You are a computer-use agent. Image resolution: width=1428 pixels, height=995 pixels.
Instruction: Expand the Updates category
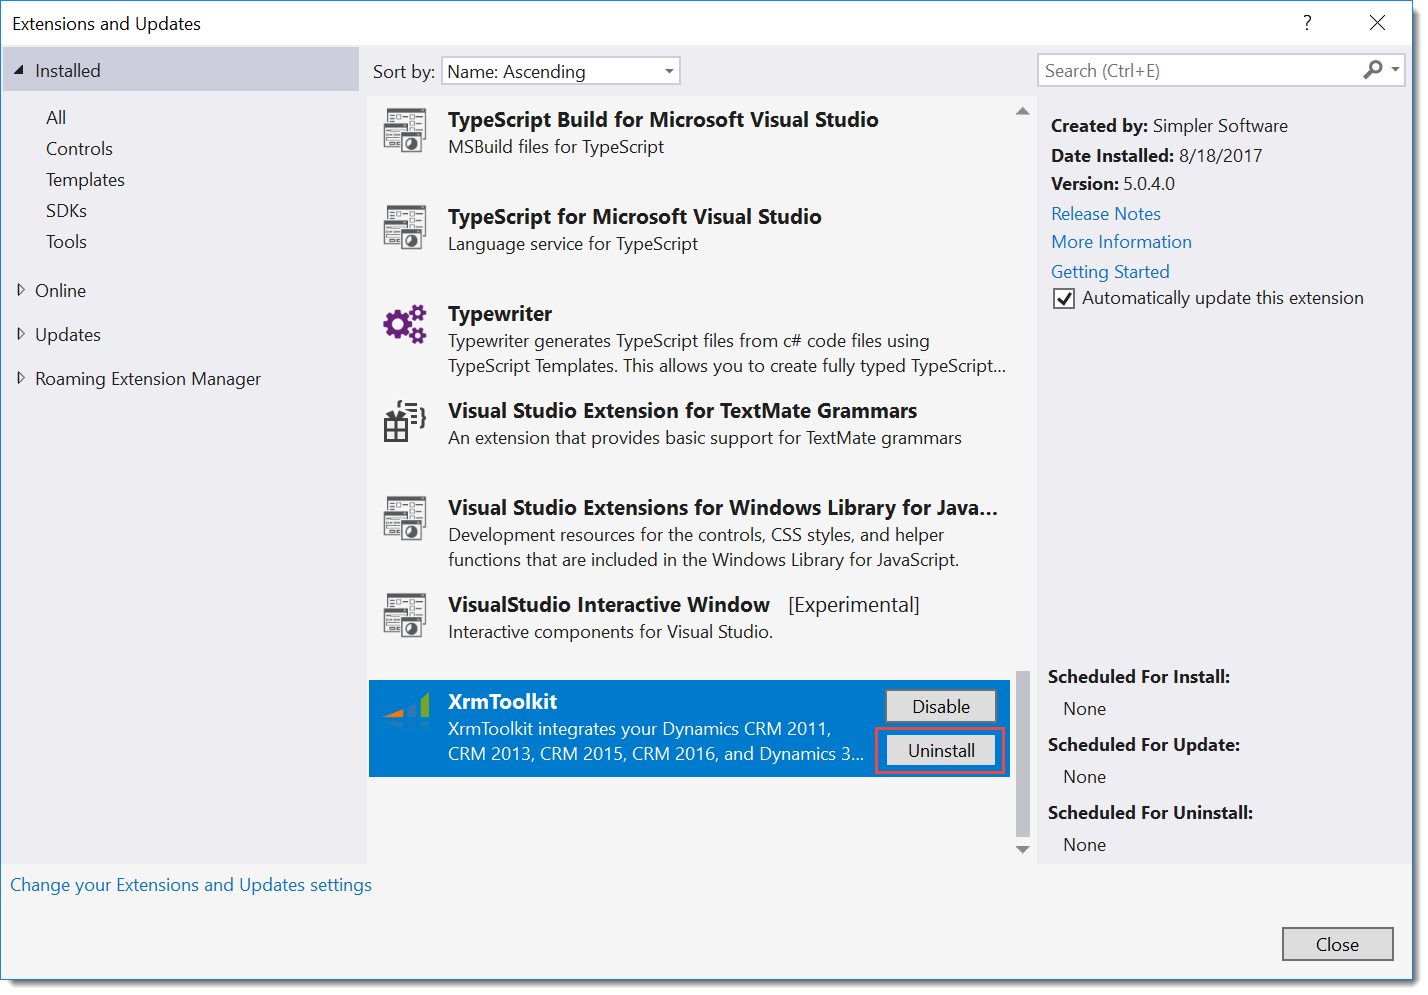pyautogui.click(x=21, y=334)
